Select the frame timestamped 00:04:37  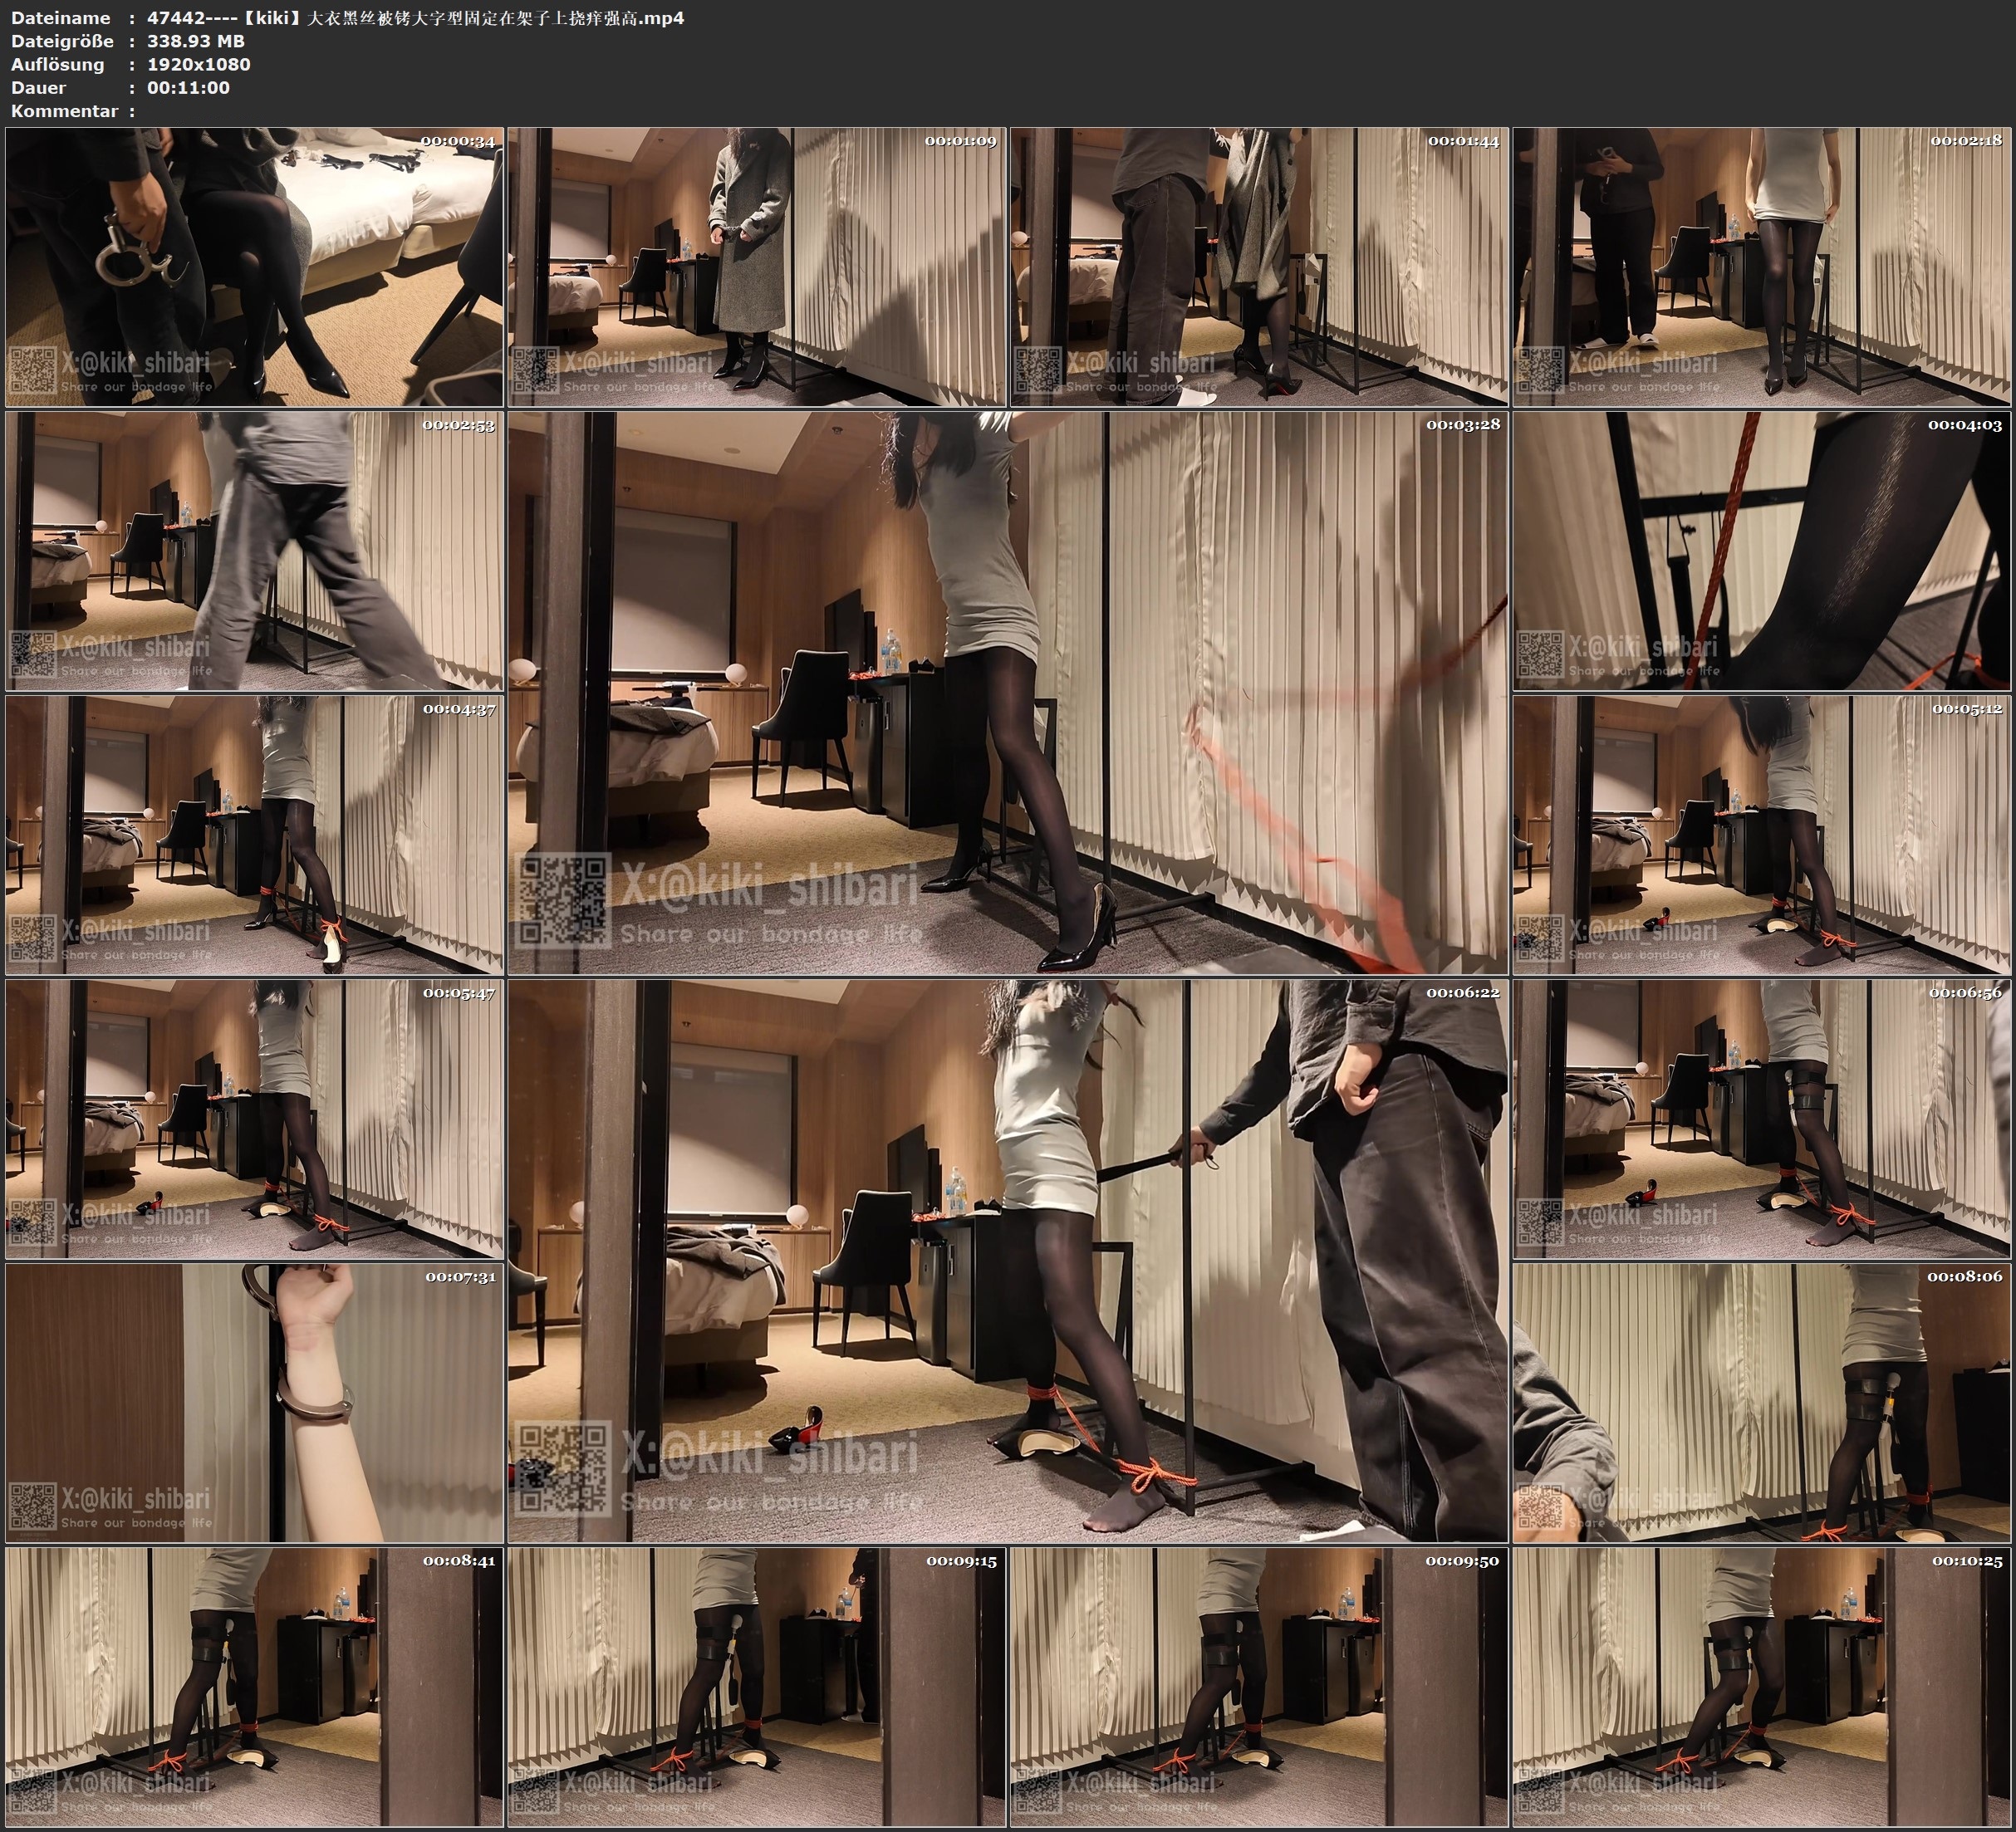254,835
